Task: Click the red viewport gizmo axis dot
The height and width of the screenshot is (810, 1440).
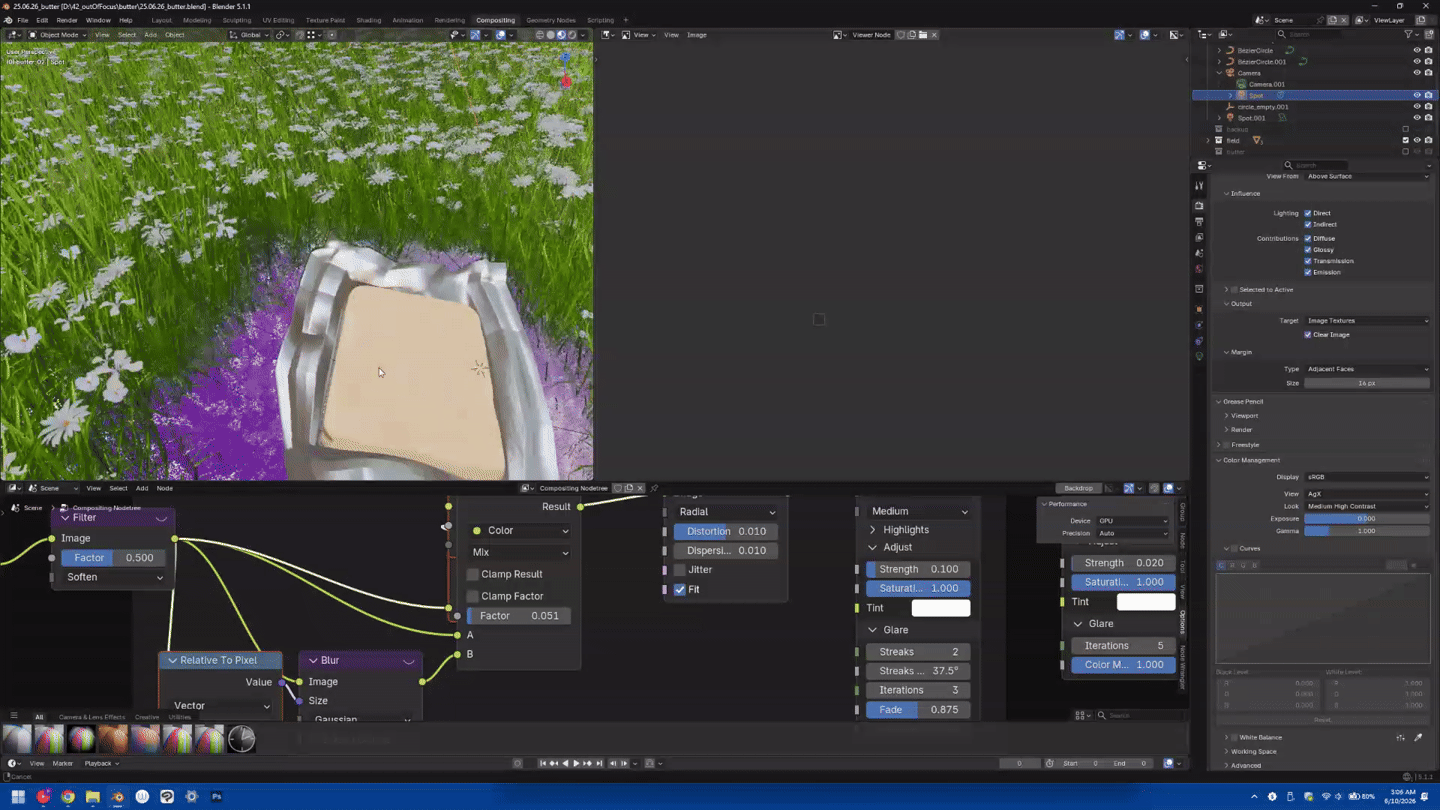Action: [x=566, y=82]
